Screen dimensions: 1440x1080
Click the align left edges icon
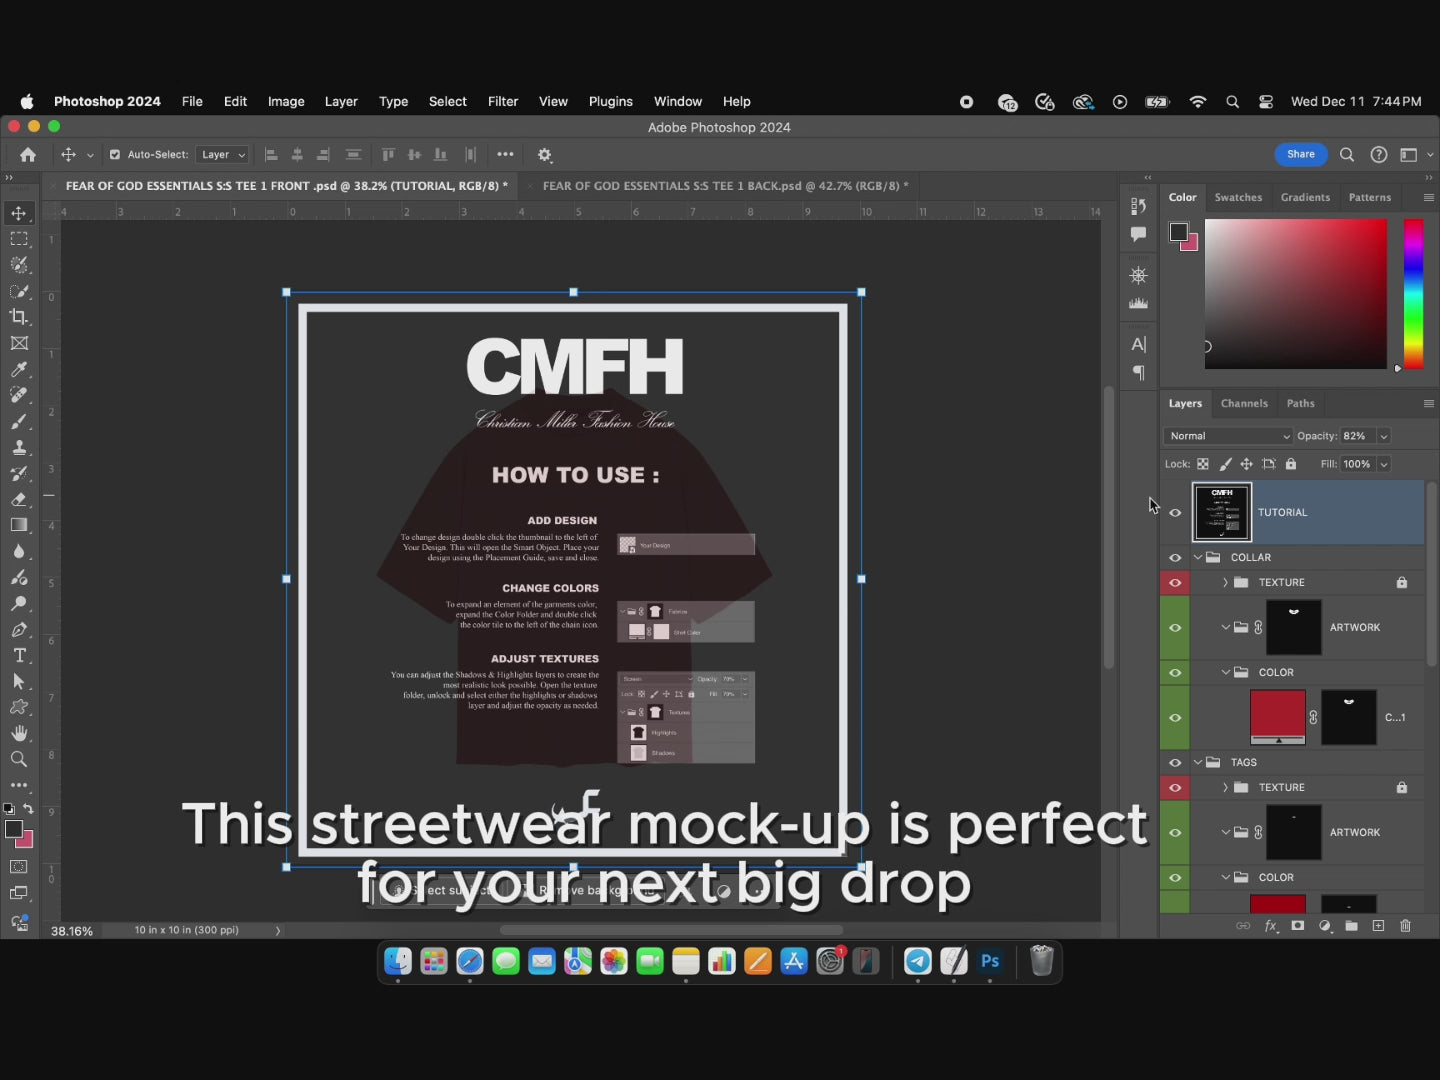pos(271,155)
